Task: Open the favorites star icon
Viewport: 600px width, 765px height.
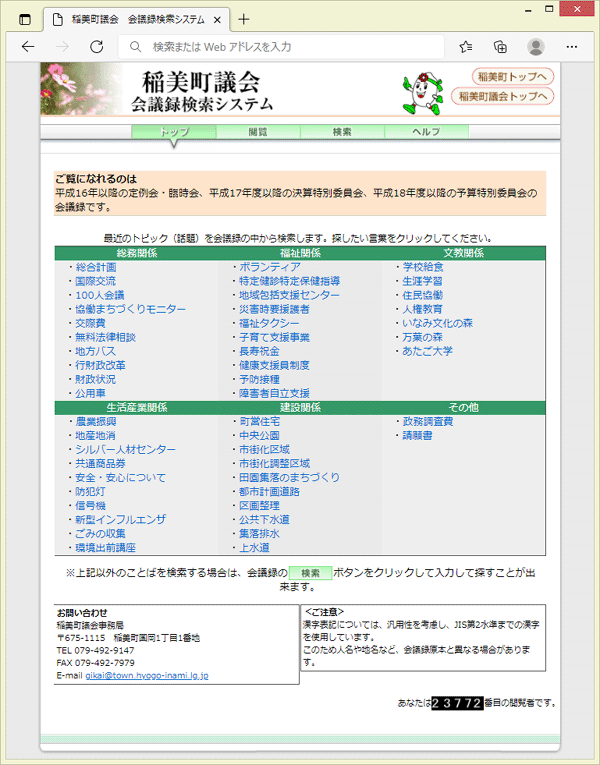Action: coord(466,47)
